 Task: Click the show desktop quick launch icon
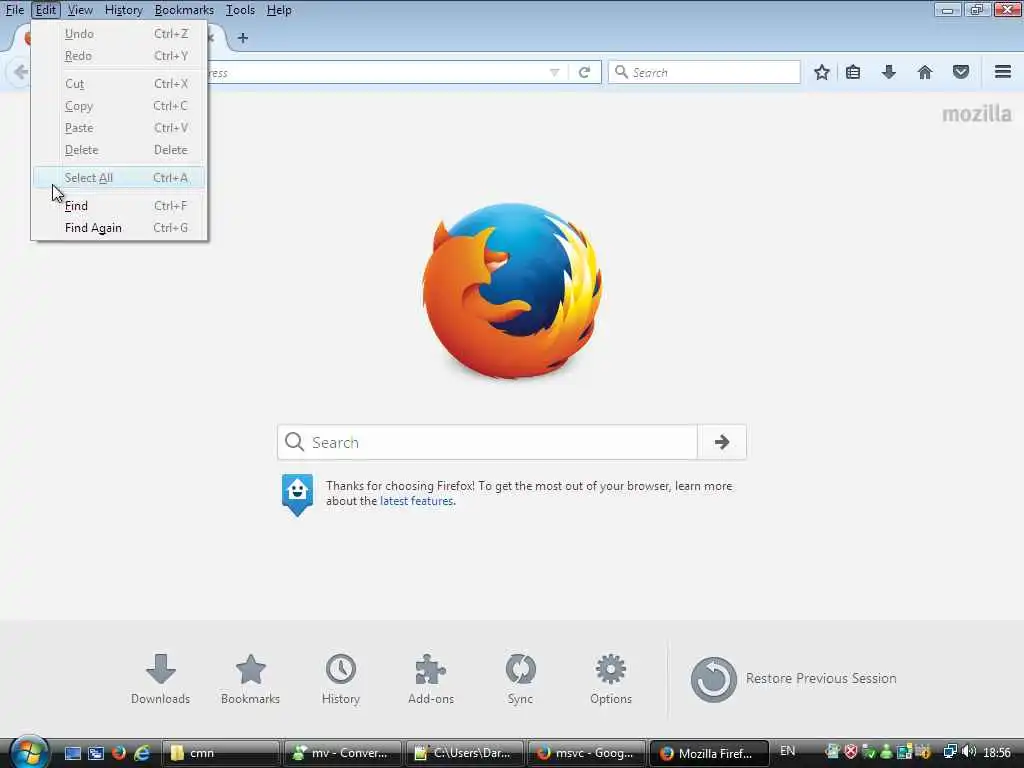click(x=72, y=753)
